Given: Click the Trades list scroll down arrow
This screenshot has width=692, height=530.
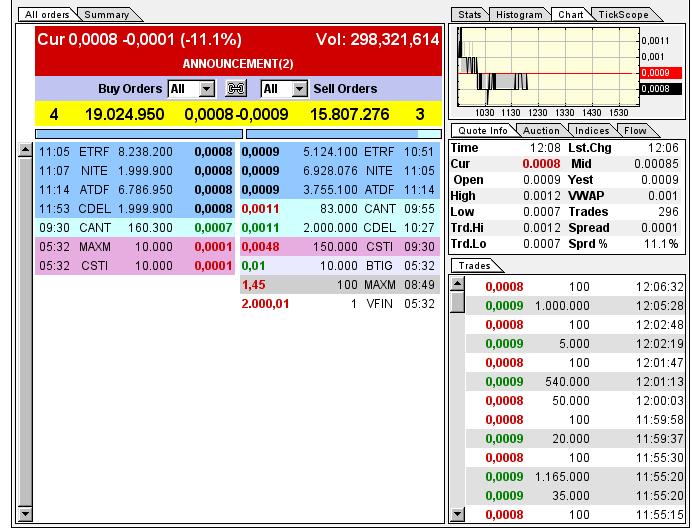Looking at the screenshot, I should (458, 514).
